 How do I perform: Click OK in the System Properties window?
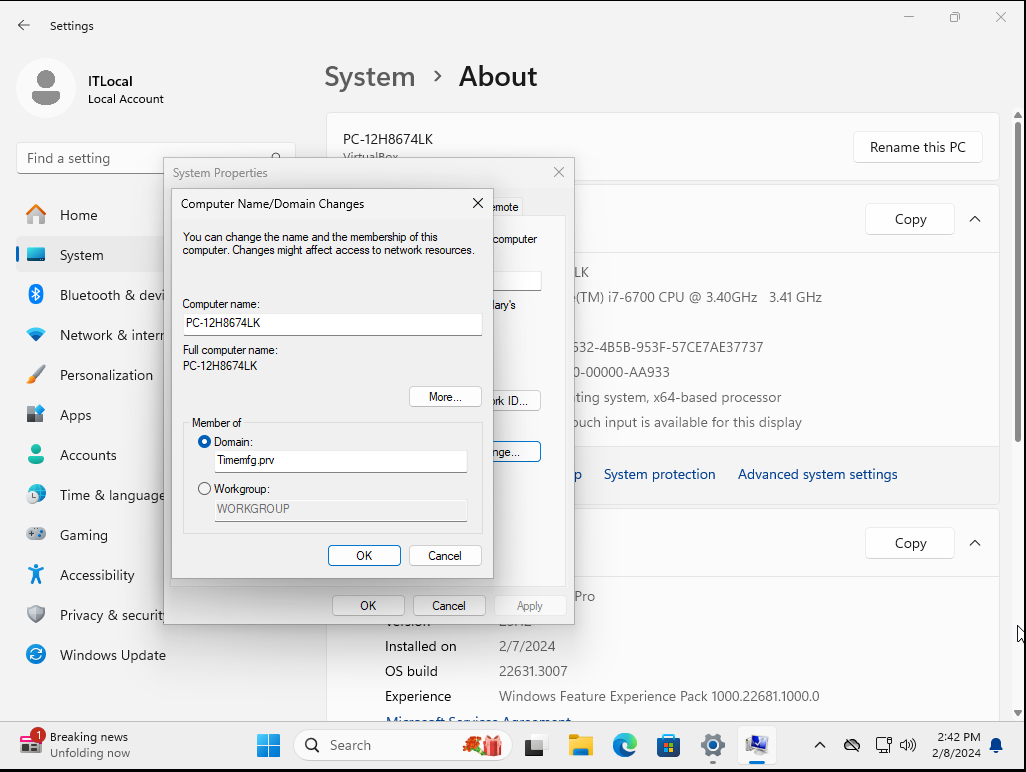[x=368, y=606]
